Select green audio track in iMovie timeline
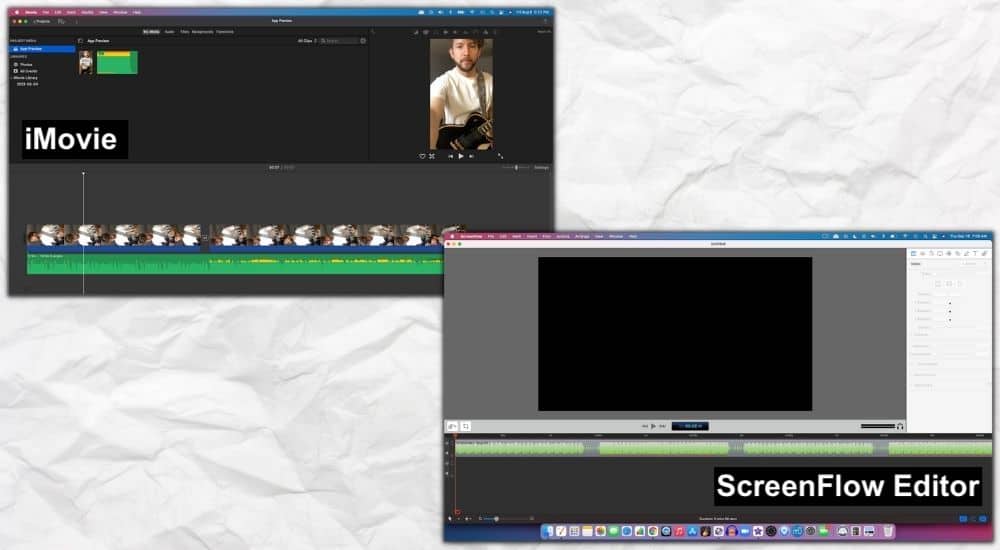 (235, 264)
